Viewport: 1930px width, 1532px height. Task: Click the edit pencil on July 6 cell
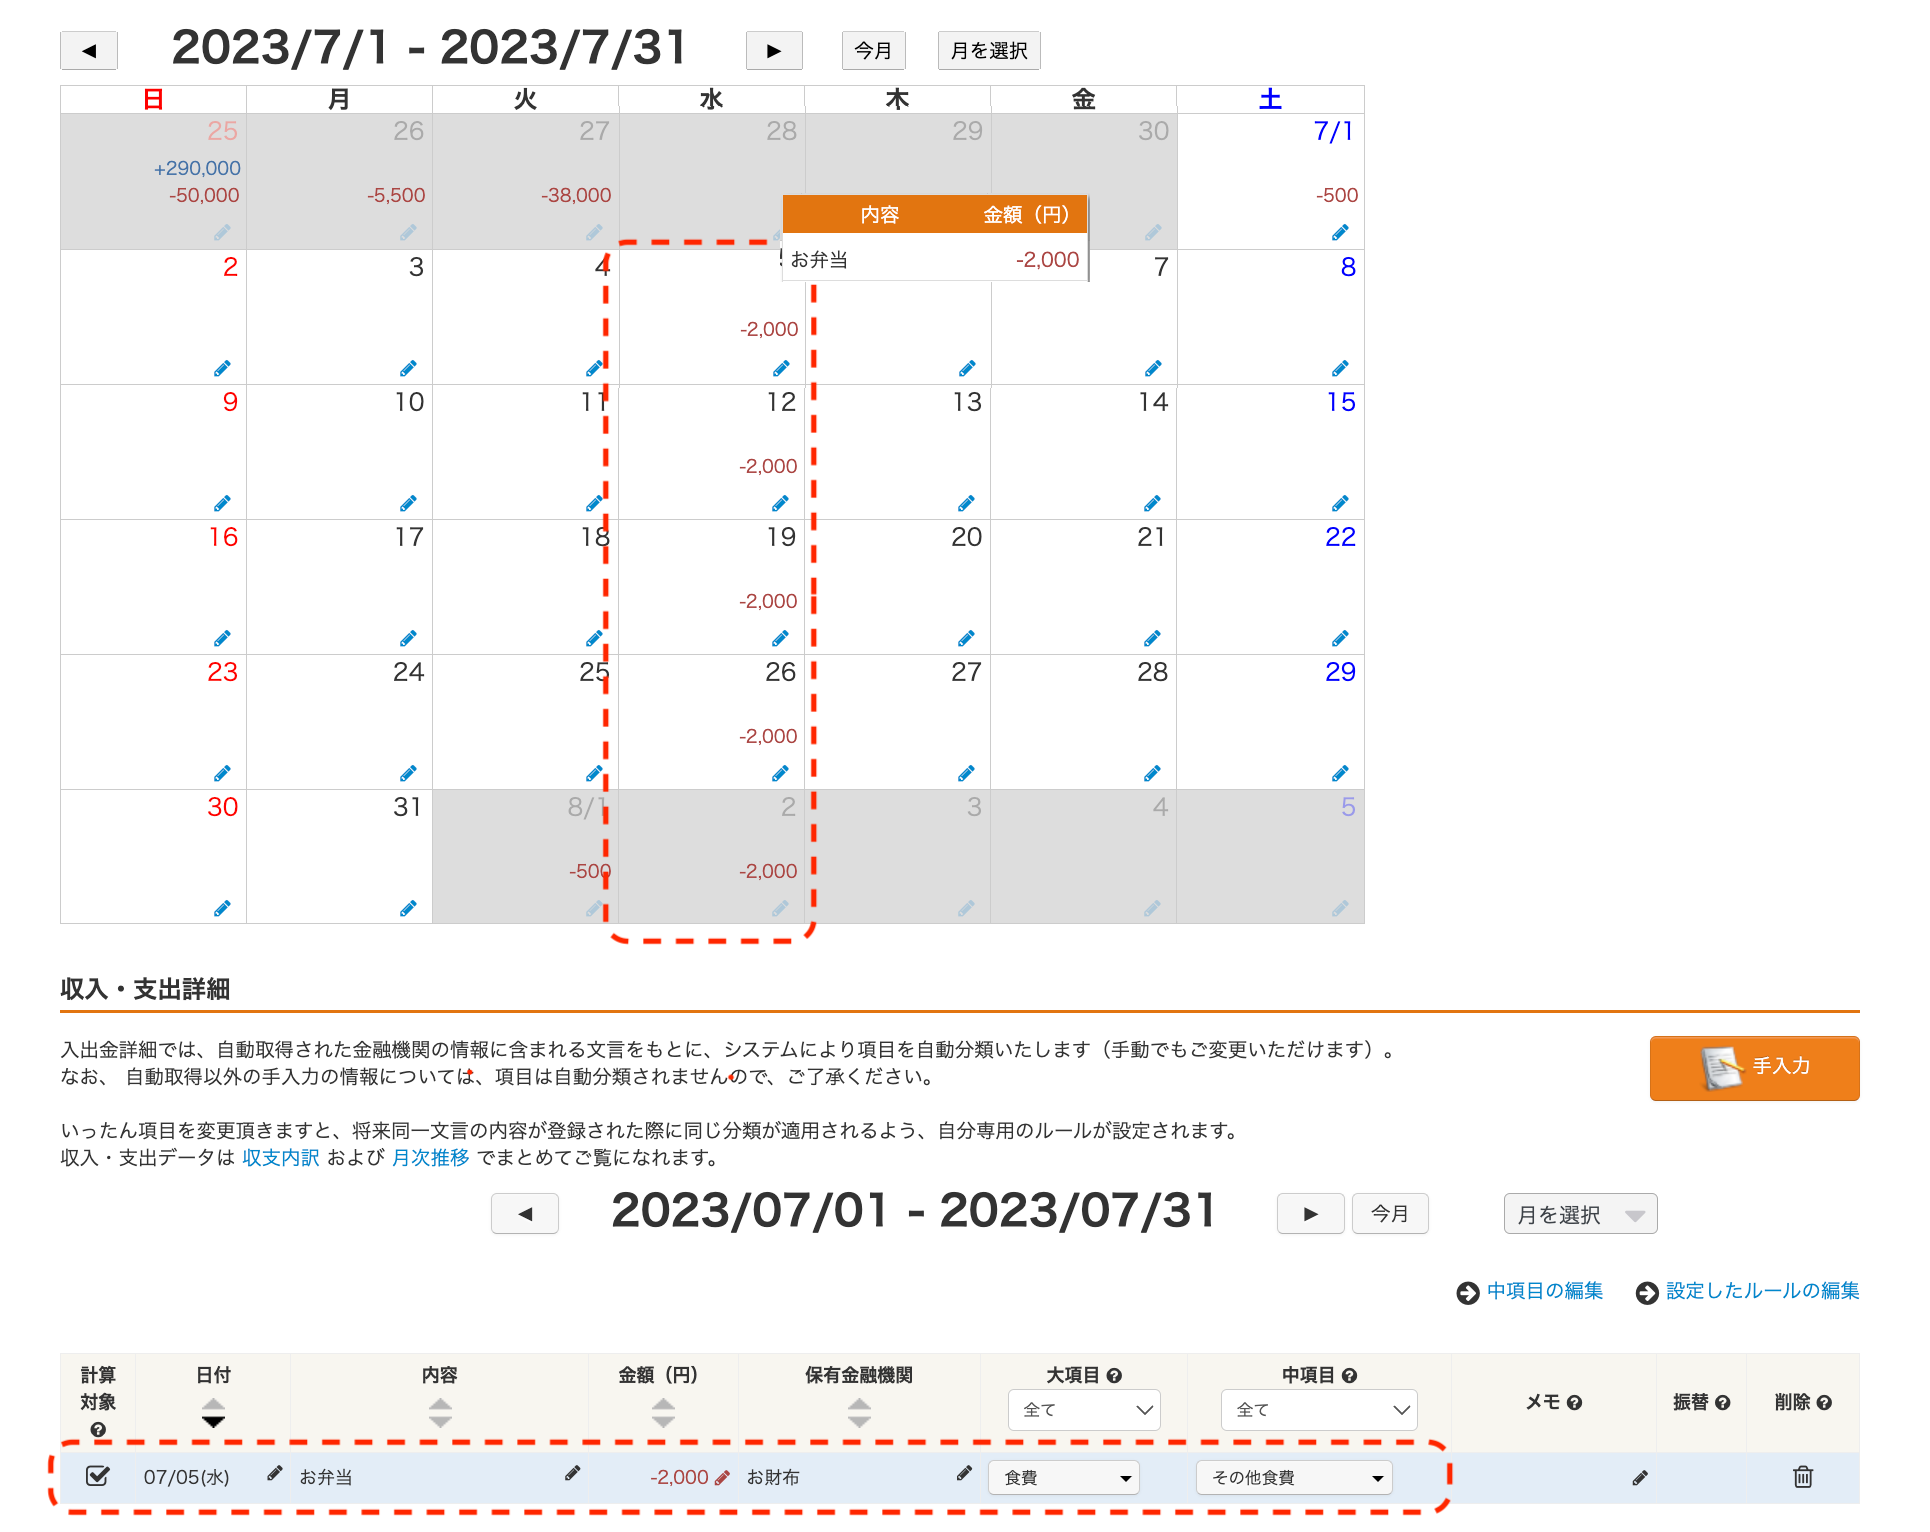tap(967, 369)
